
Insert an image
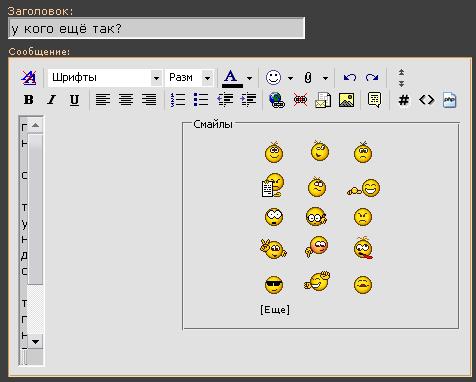click(x=346, y=100)
